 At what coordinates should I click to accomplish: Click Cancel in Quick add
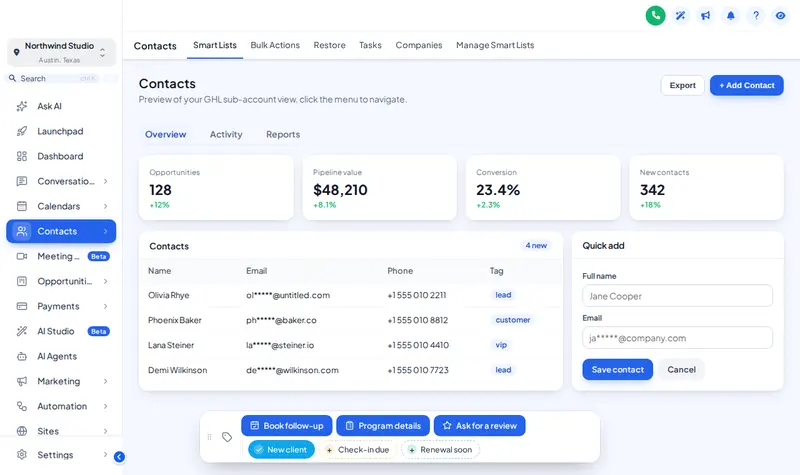pos(681,369)
